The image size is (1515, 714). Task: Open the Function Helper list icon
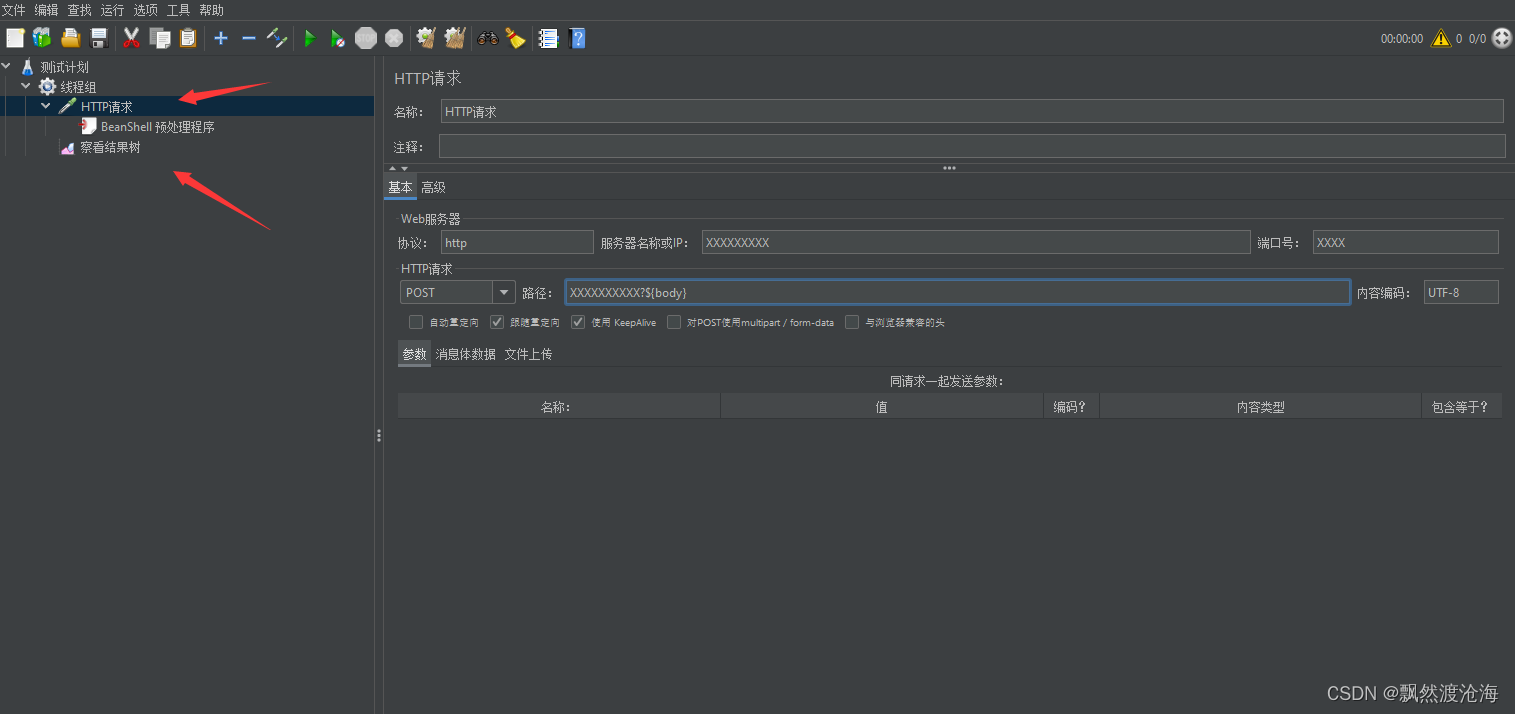click(x=548, y=38)
